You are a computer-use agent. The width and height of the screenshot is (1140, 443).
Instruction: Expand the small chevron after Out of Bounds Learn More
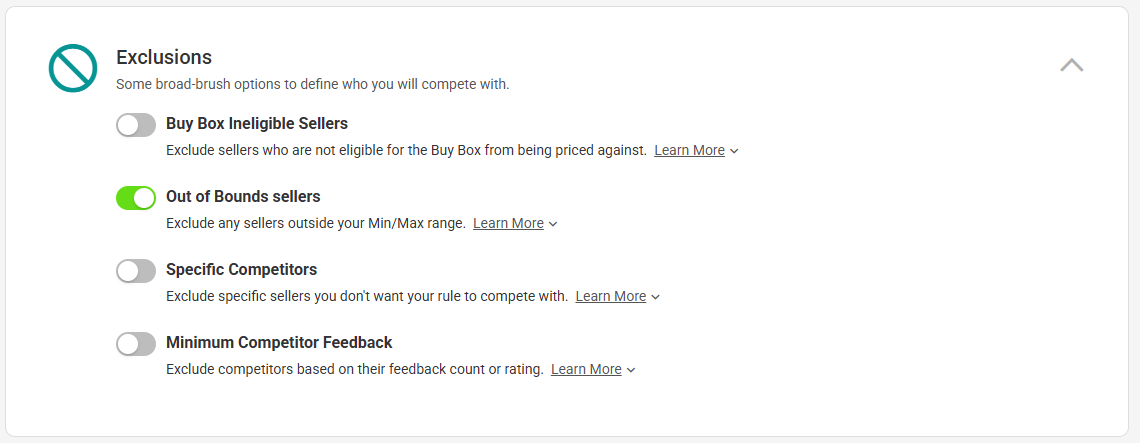[553, 224]
